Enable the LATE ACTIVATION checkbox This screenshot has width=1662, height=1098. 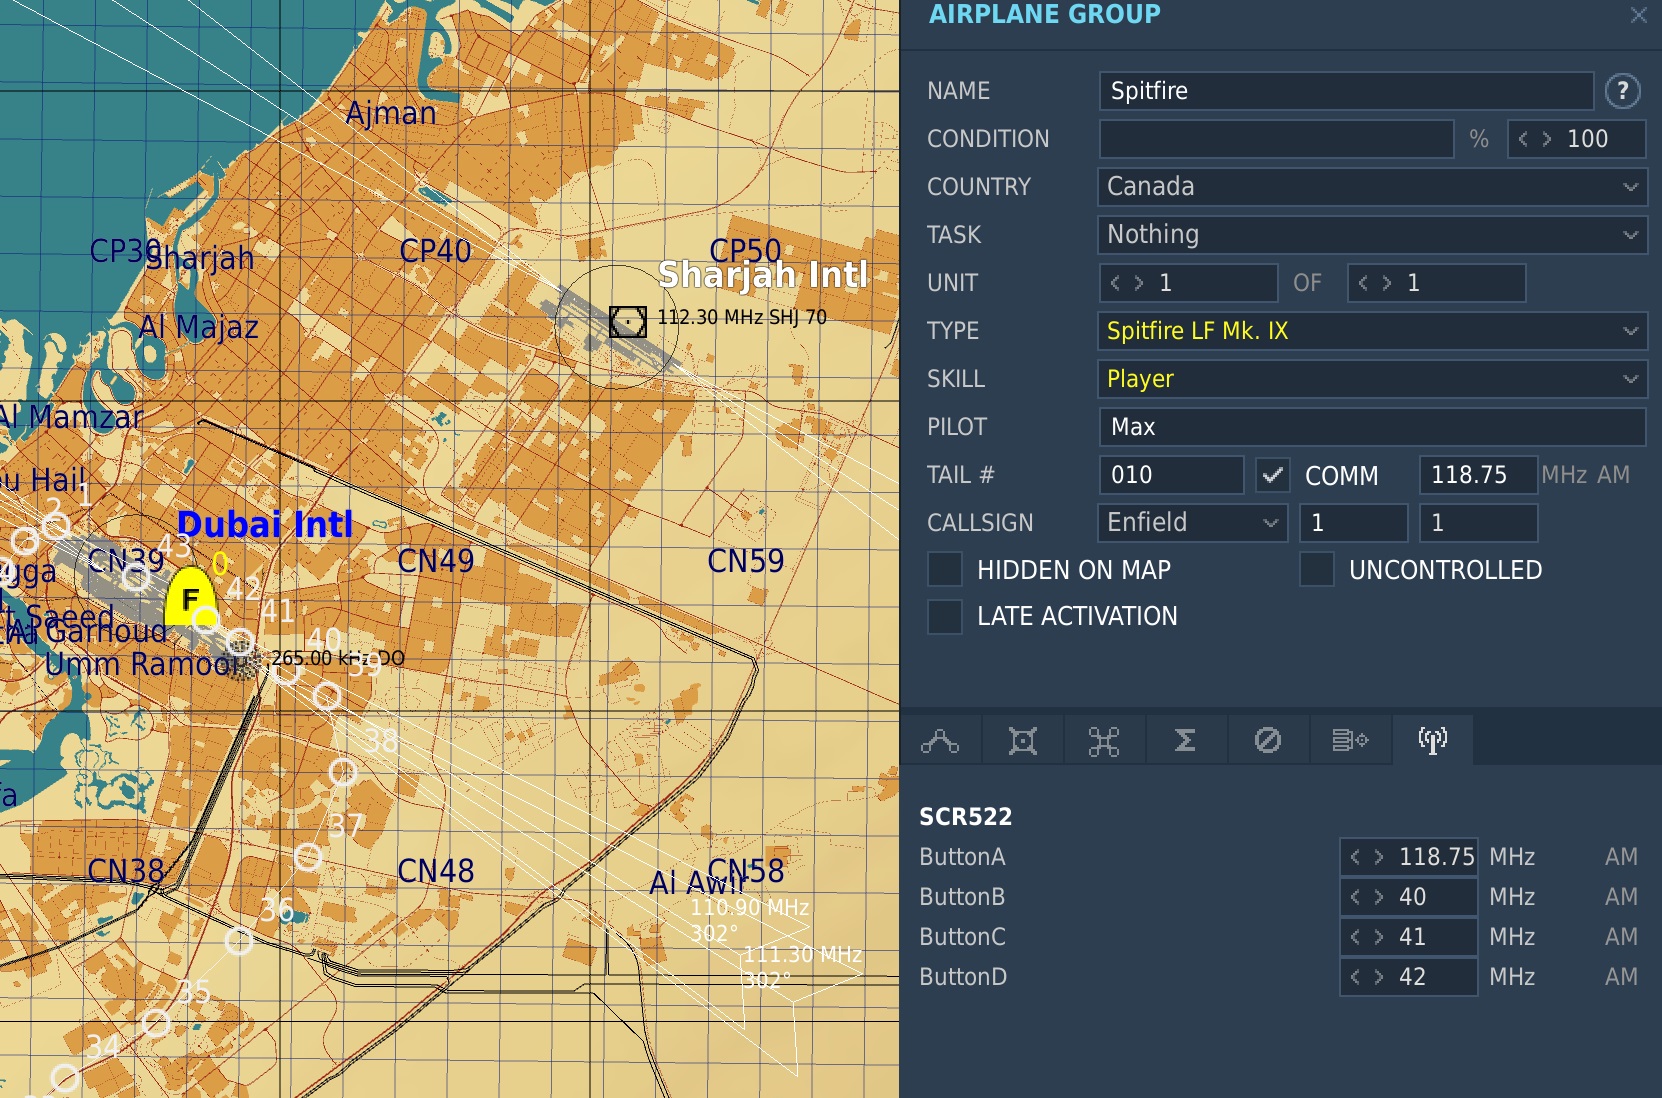945,616
